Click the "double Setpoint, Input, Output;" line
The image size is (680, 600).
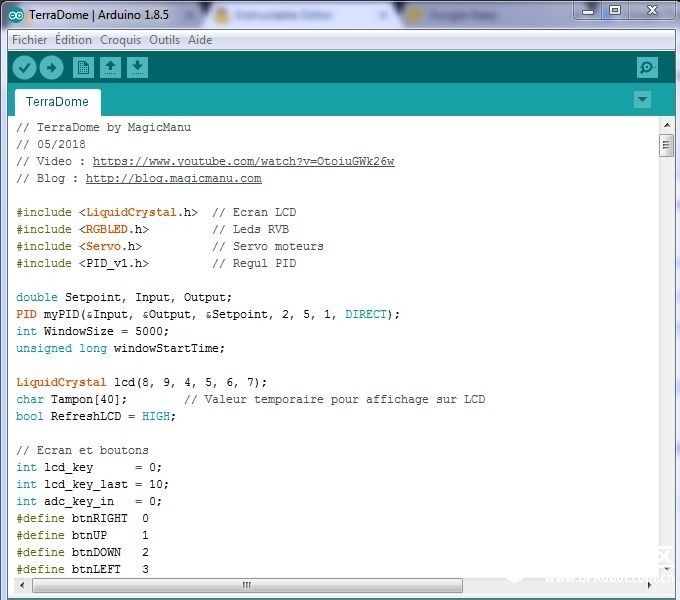pos(124,297)
